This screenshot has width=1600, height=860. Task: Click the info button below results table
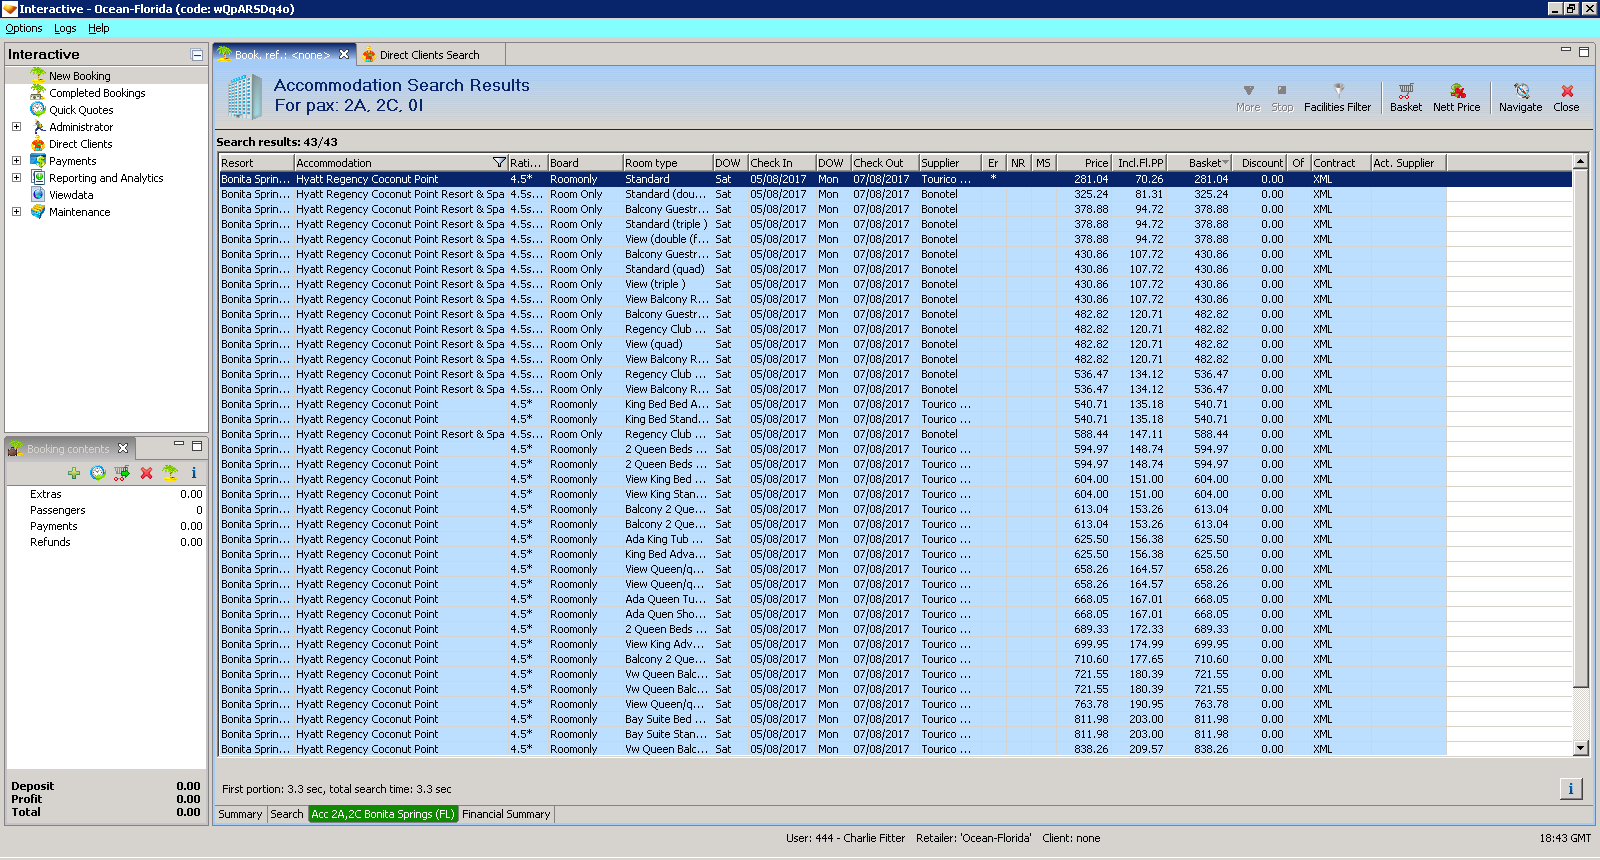(x=1570, y=789)
